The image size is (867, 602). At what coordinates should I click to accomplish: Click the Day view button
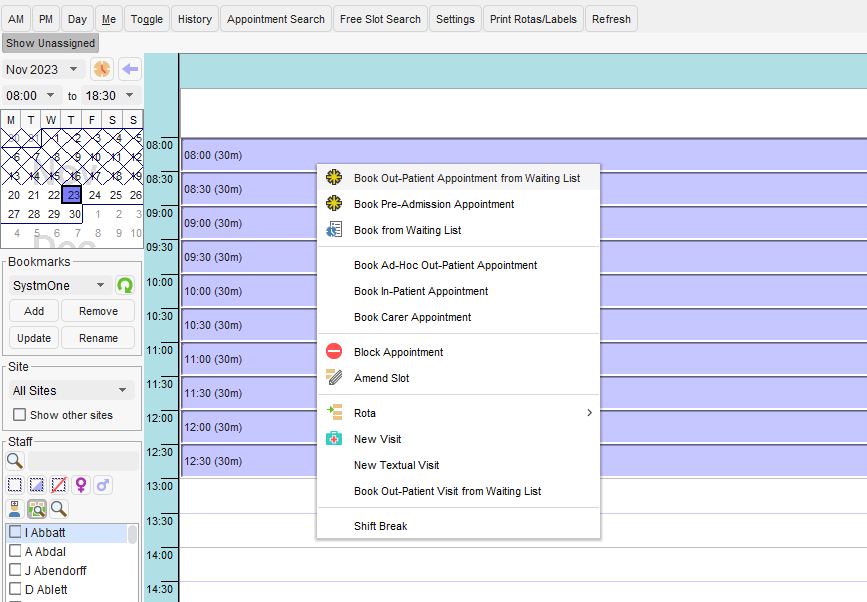[77, 19]
